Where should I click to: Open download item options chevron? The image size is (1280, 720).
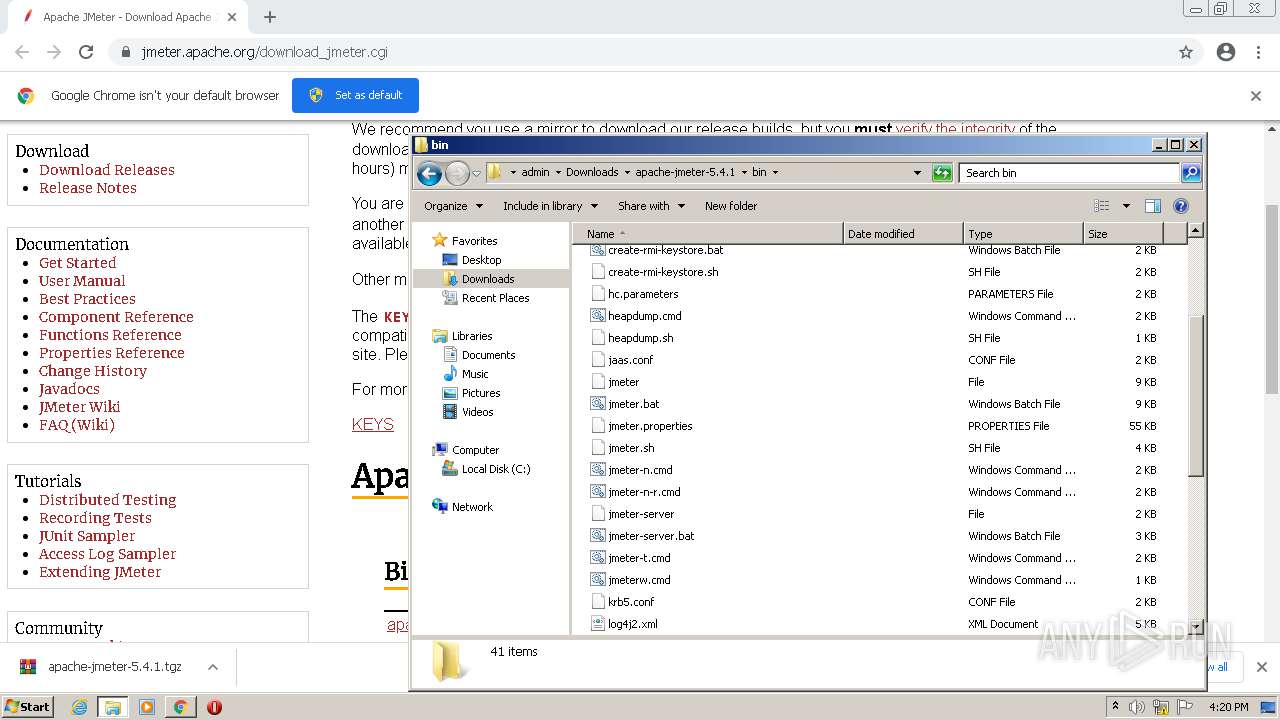click(213, 667)
